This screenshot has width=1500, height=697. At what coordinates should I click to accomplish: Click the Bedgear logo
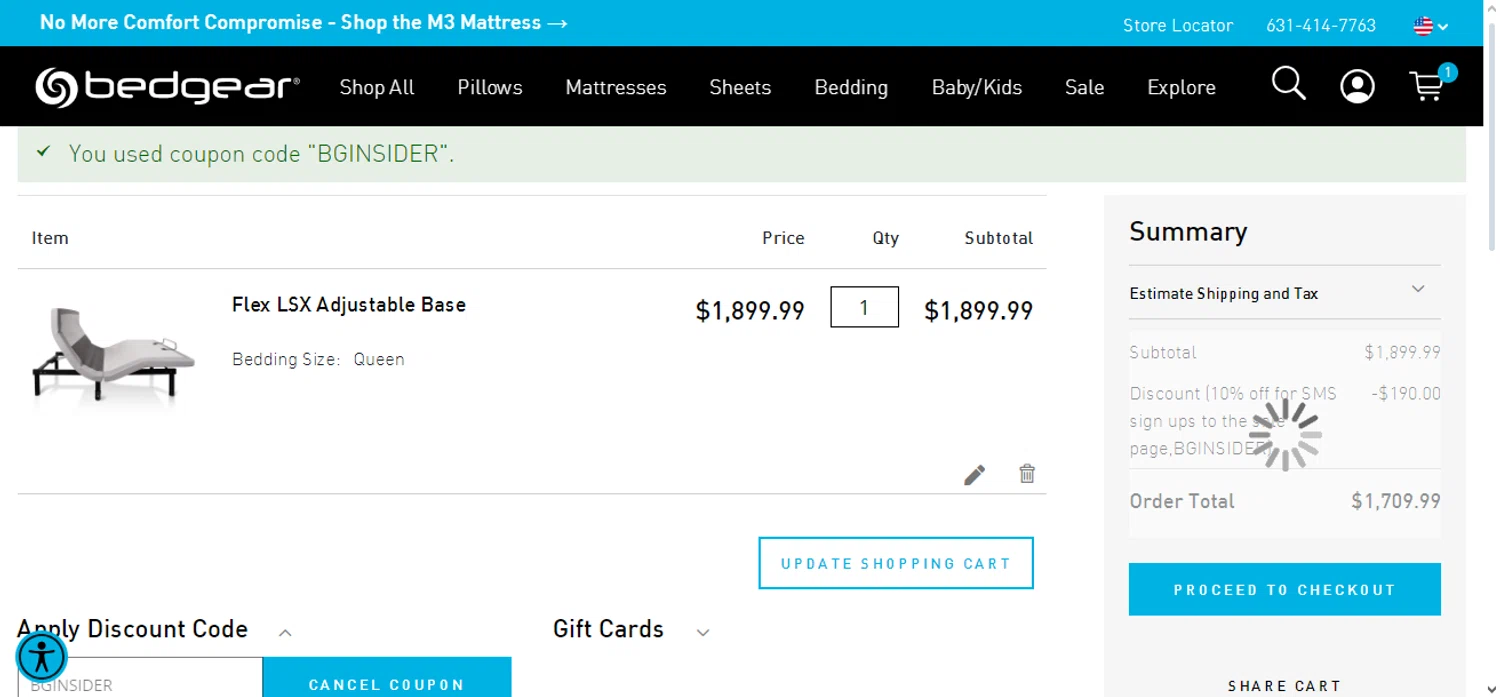167,87
